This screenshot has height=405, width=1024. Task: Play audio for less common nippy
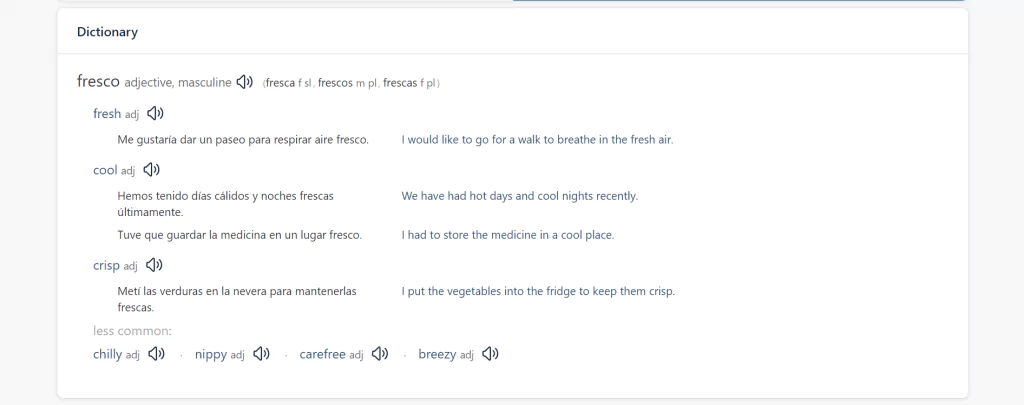click(262, 354)
